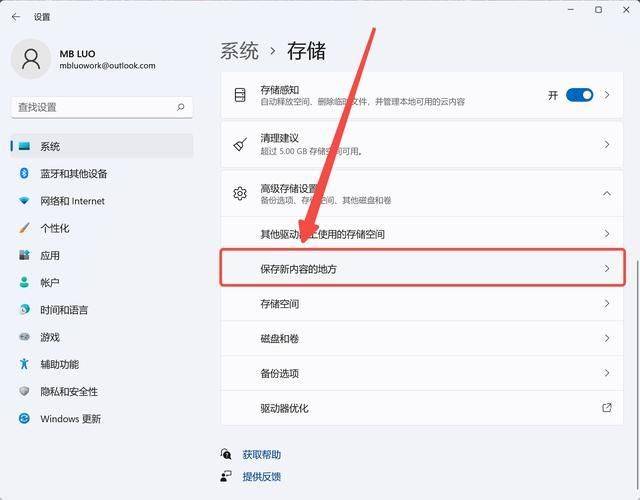Click the back arrow icon
This screenshot has height=500, width=640.
[16, 17]
